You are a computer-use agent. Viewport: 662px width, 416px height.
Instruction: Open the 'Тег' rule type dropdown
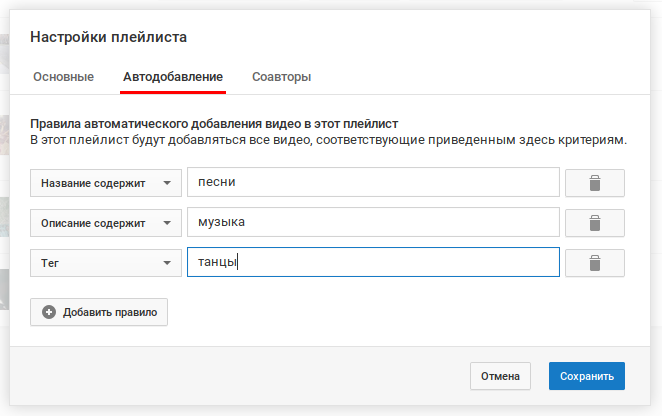click(x=106, y=263)
